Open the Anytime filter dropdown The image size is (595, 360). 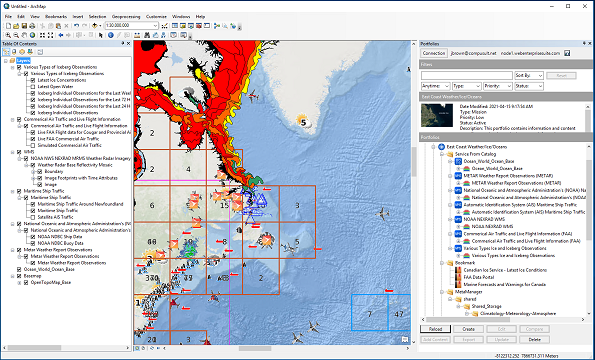[436, 86]
